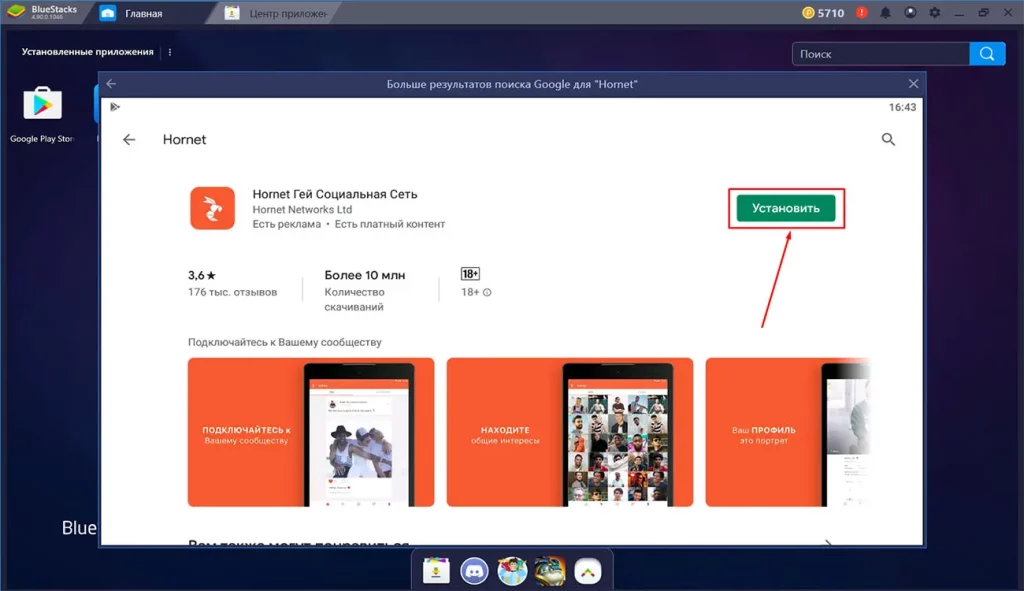The image size is (1024, 591).
Task: View the Ваш профиль screenshot
Action: [x=788, y=432]
